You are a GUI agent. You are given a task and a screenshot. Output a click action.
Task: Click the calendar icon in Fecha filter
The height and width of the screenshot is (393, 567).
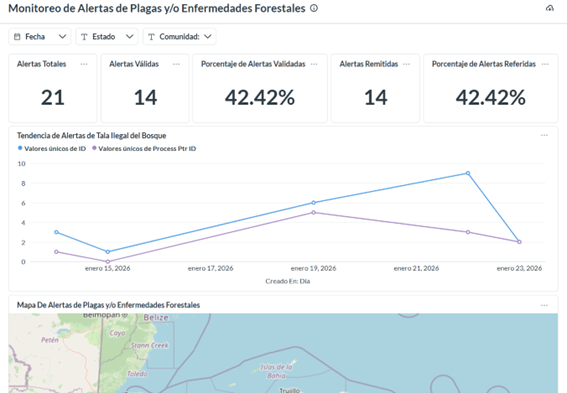pos(17,37)
